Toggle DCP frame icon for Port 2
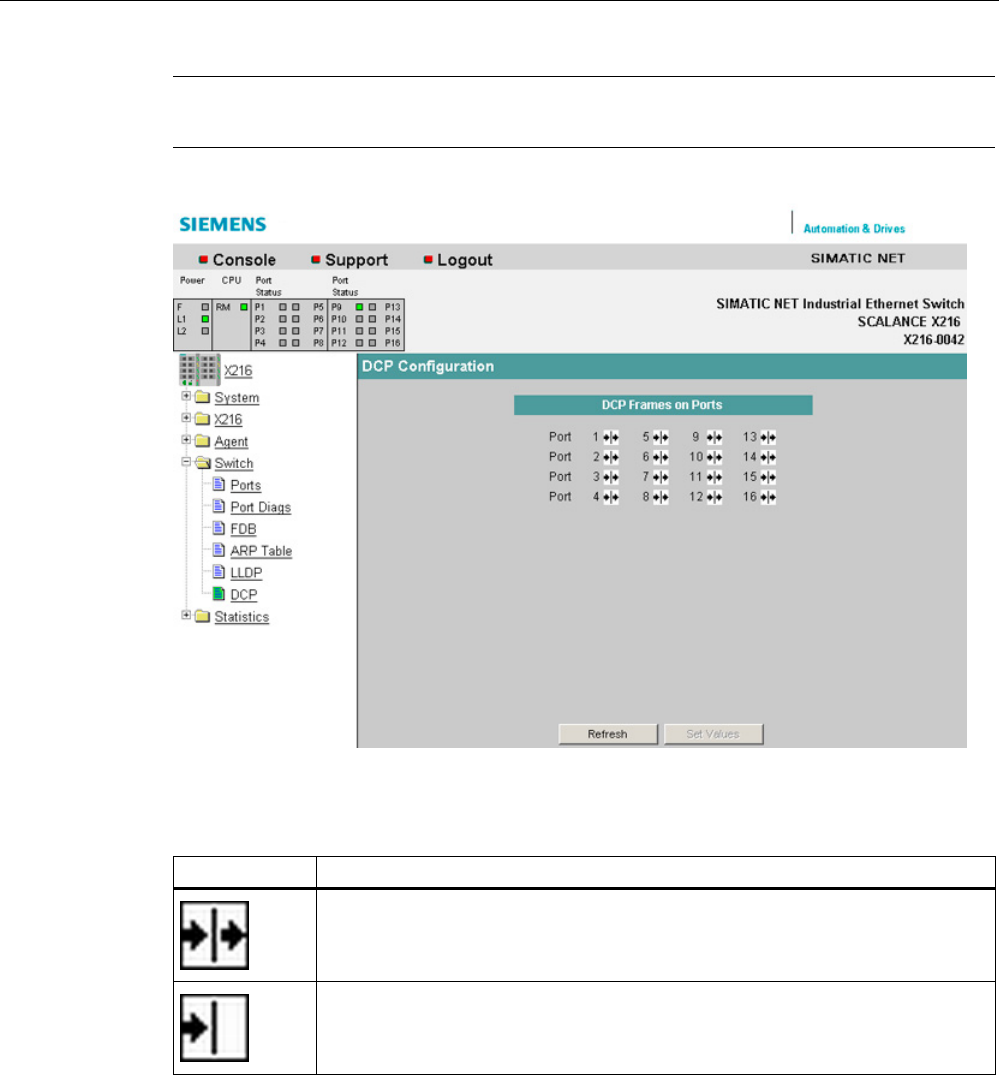Viewport: 999px width, 1075px height. pyautogui.click(x=611, y=457)
